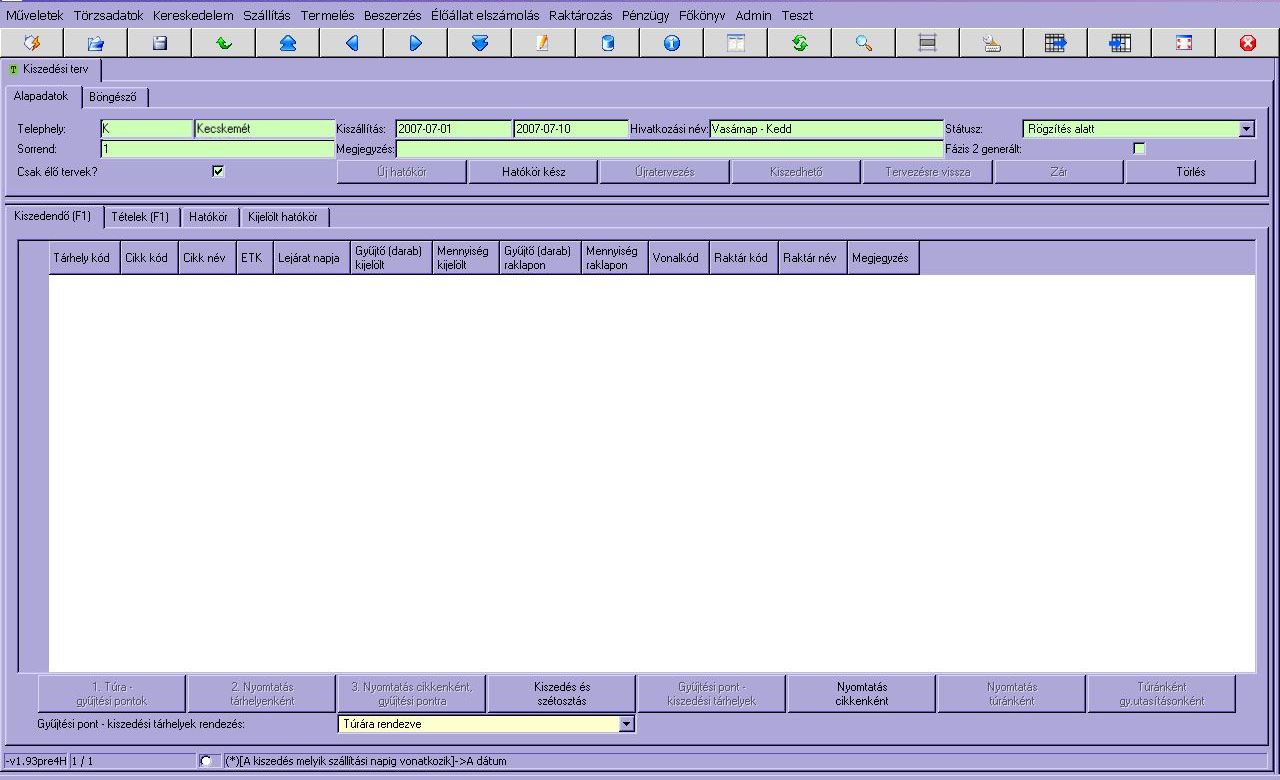Toggle the 'Csak élő tervek?' checkbox

pos(218,171)
